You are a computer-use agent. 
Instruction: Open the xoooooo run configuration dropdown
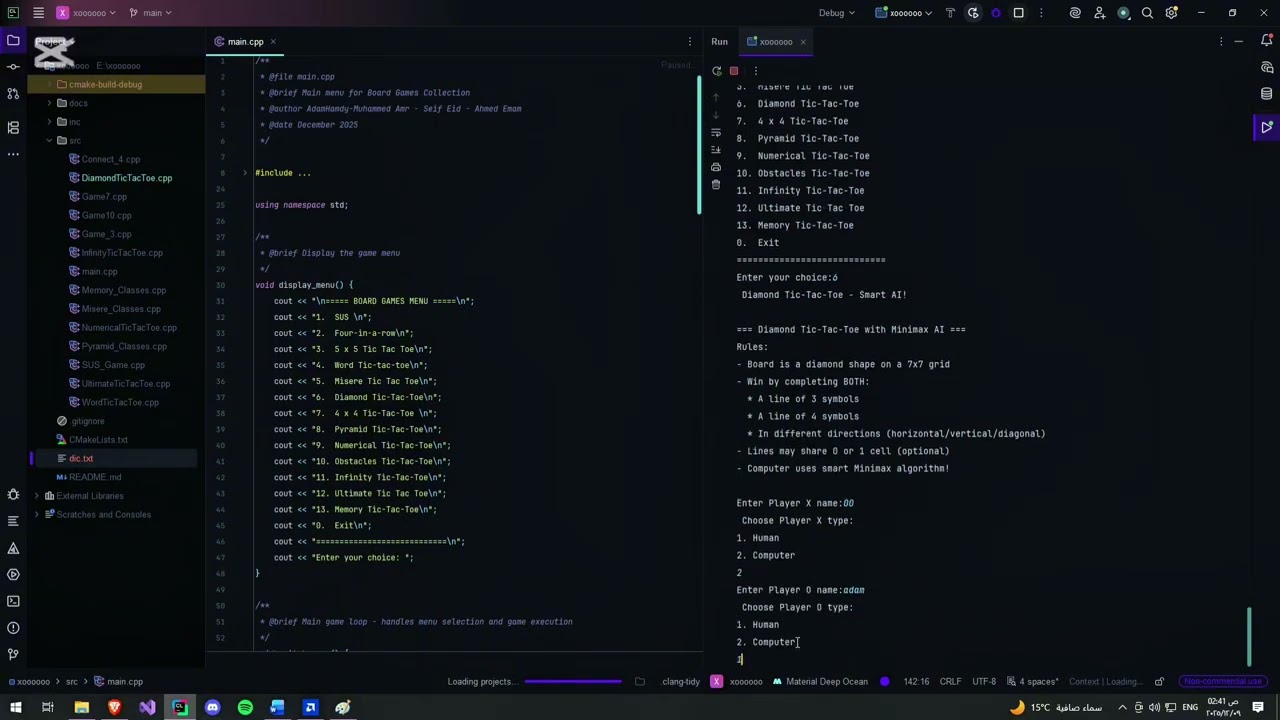904,13
